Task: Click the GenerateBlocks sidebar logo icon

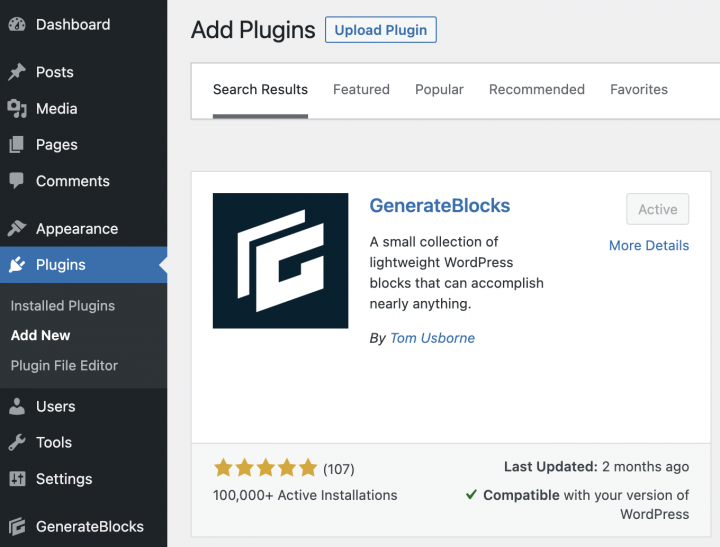Action: tap(17, 527)
